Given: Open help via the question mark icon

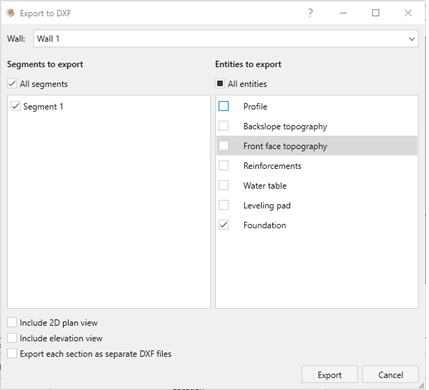Looking at the screenshot, I should click(310, 13).
